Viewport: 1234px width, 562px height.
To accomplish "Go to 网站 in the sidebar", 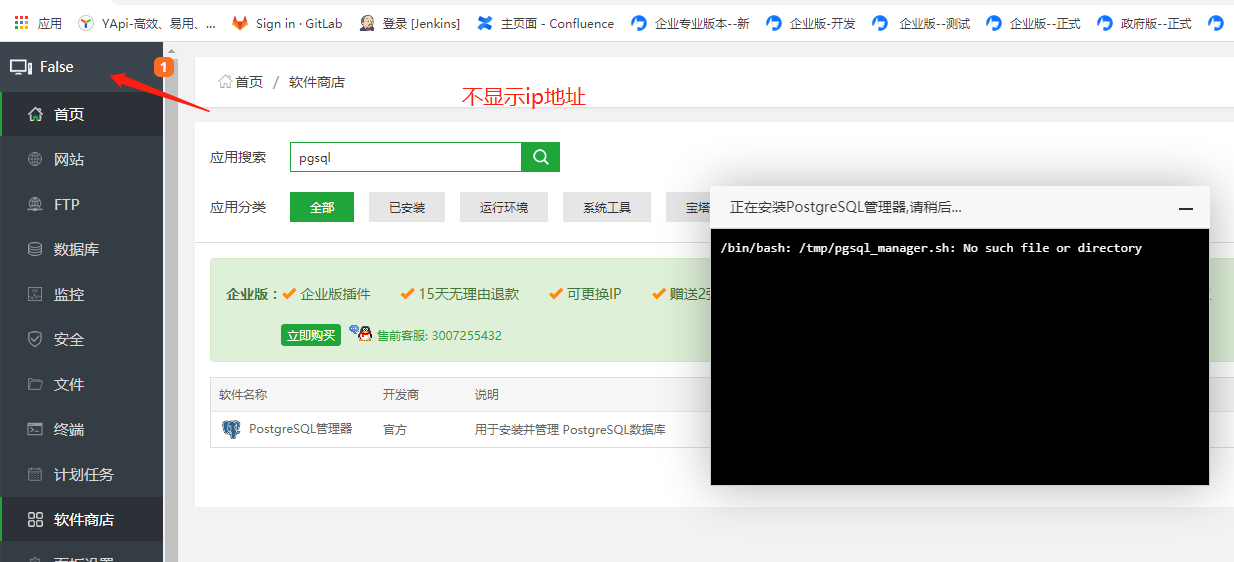I will 82,159.
